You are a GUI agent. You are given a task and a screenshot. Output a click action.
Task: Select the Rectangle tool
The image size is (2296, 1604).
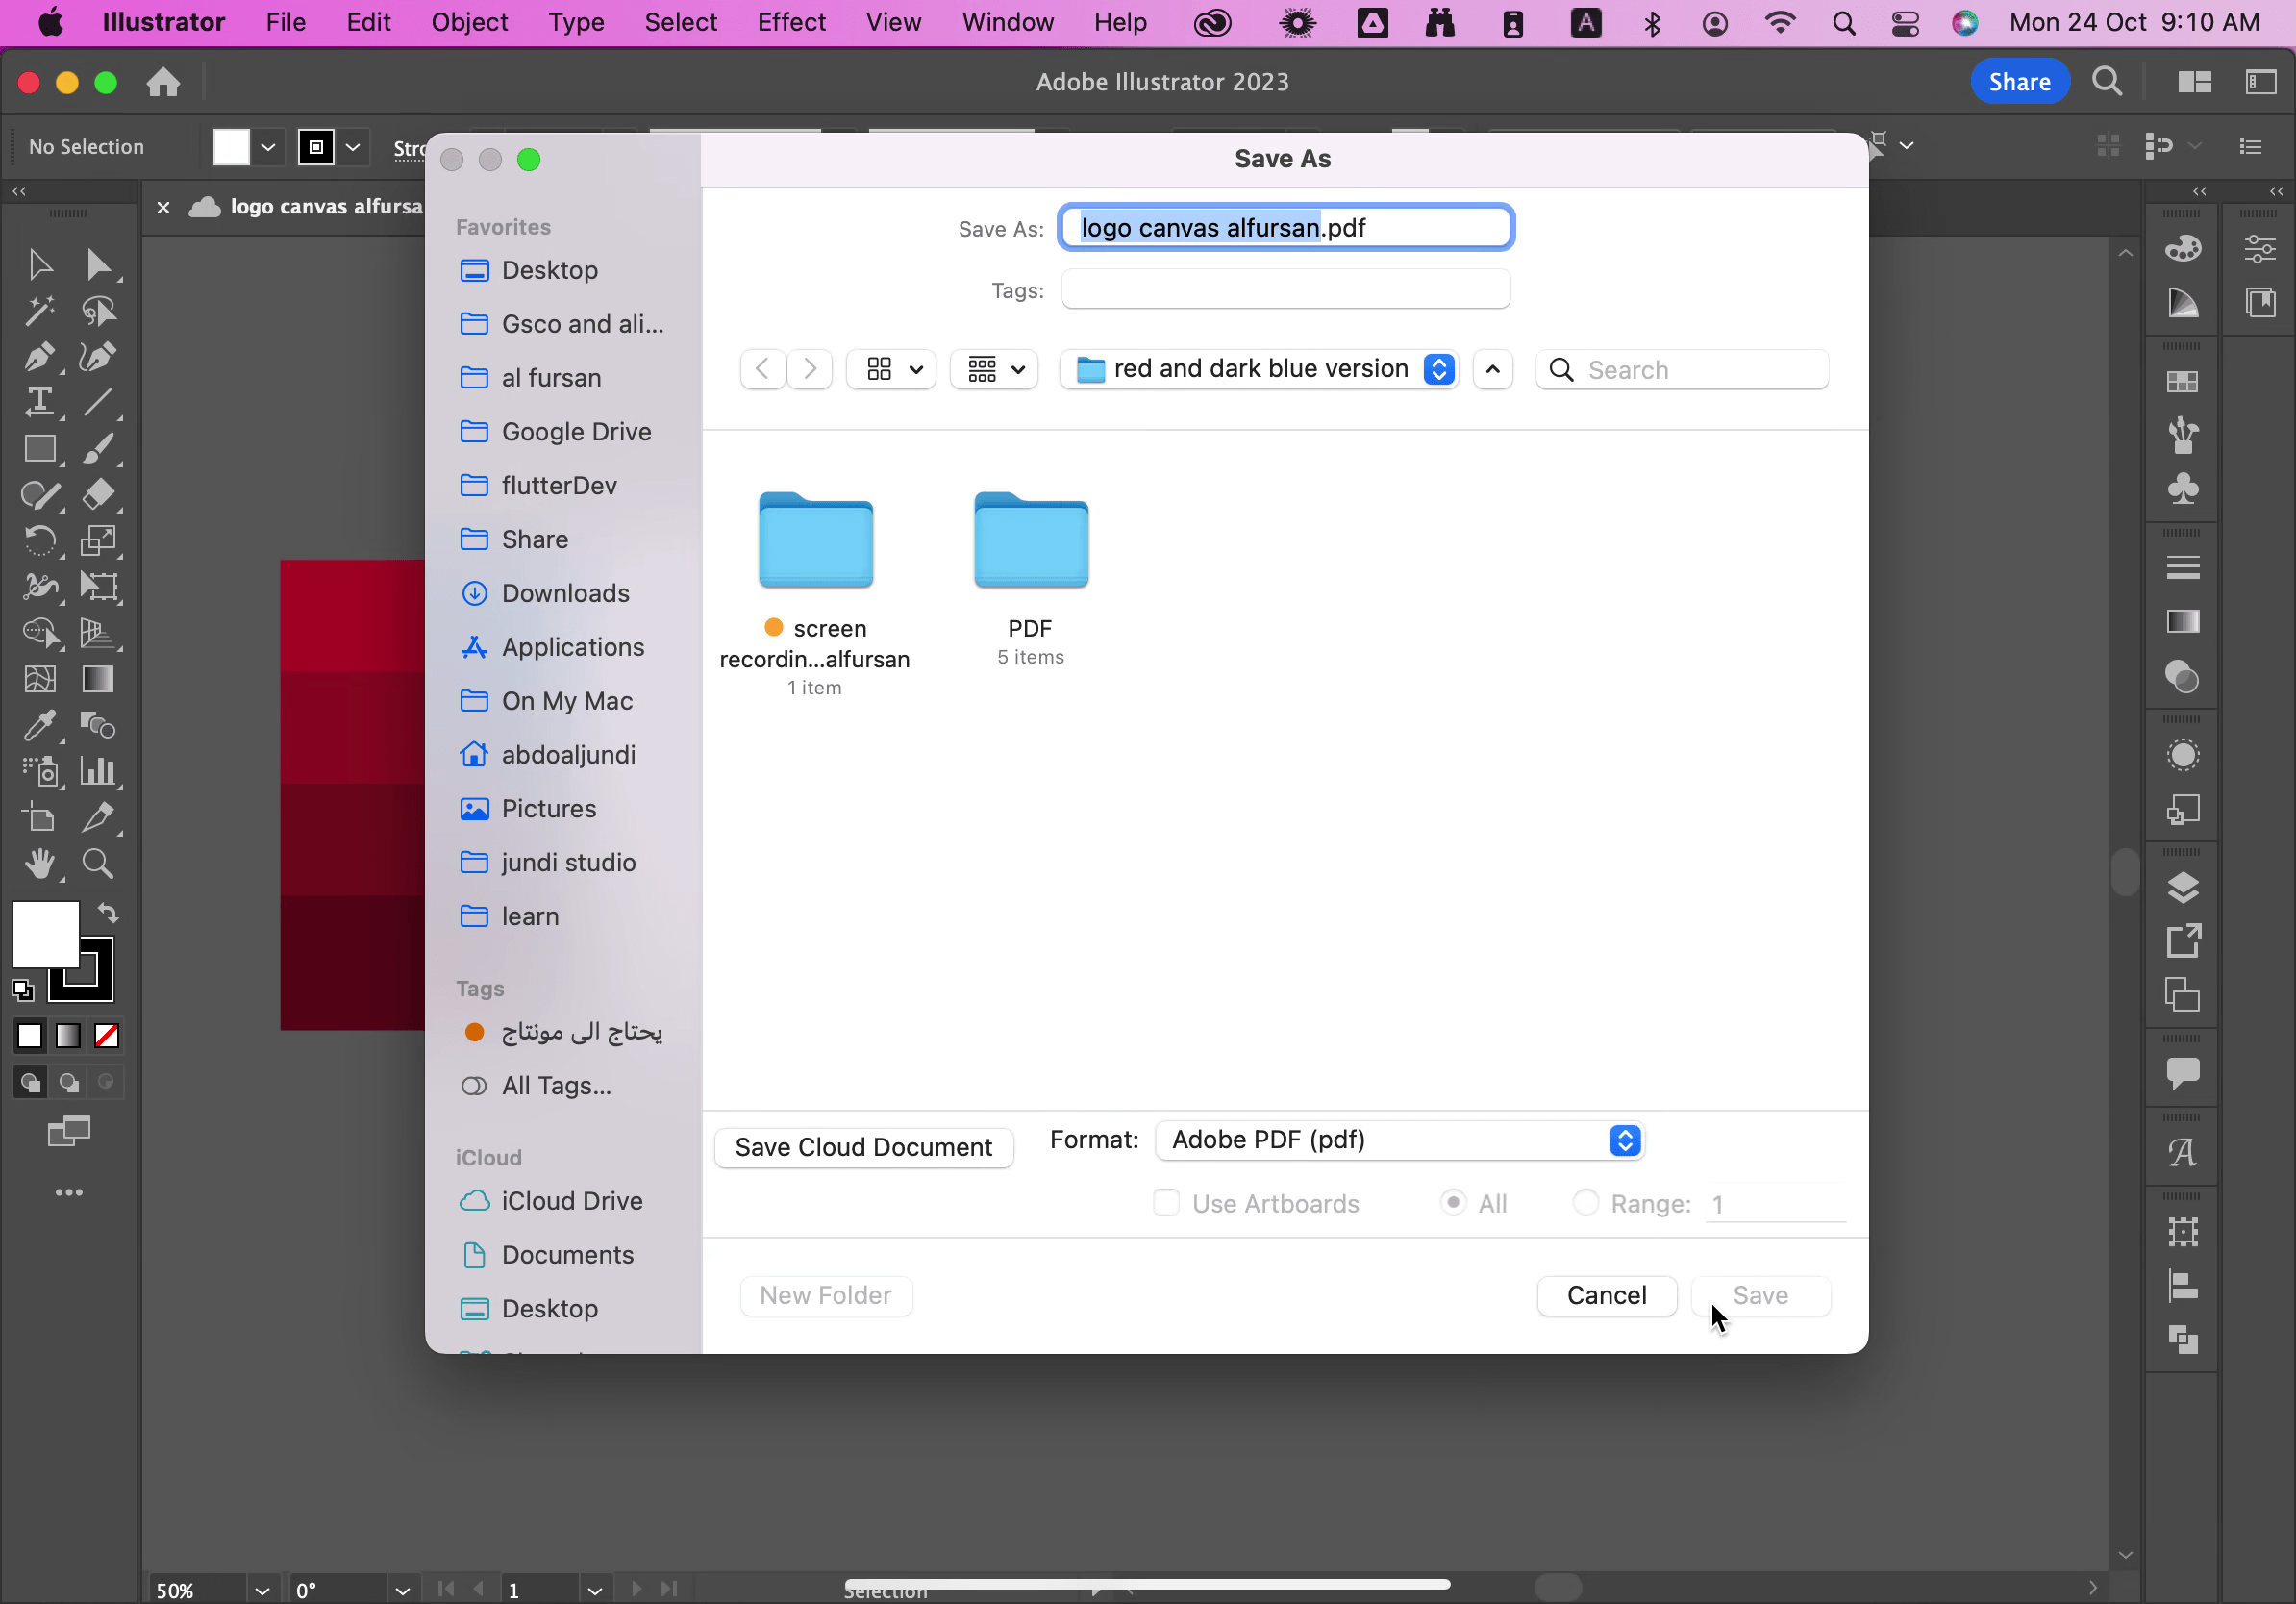40,449
